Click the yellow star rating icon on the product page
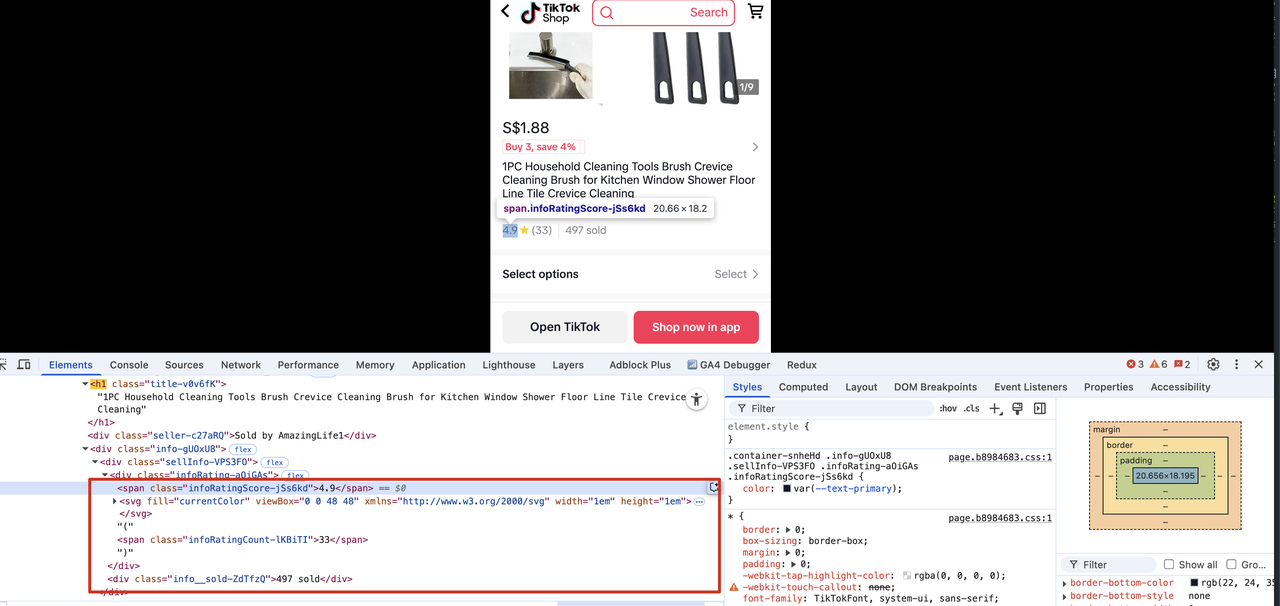 (x=524, y=230)
